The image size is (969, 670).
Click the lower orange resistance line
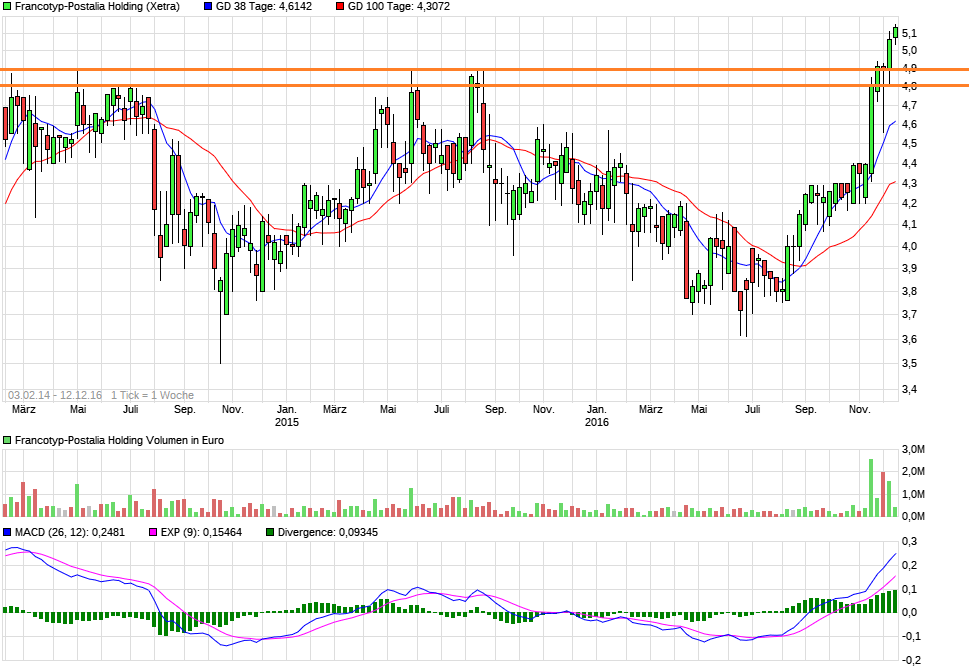pos(484,85)
